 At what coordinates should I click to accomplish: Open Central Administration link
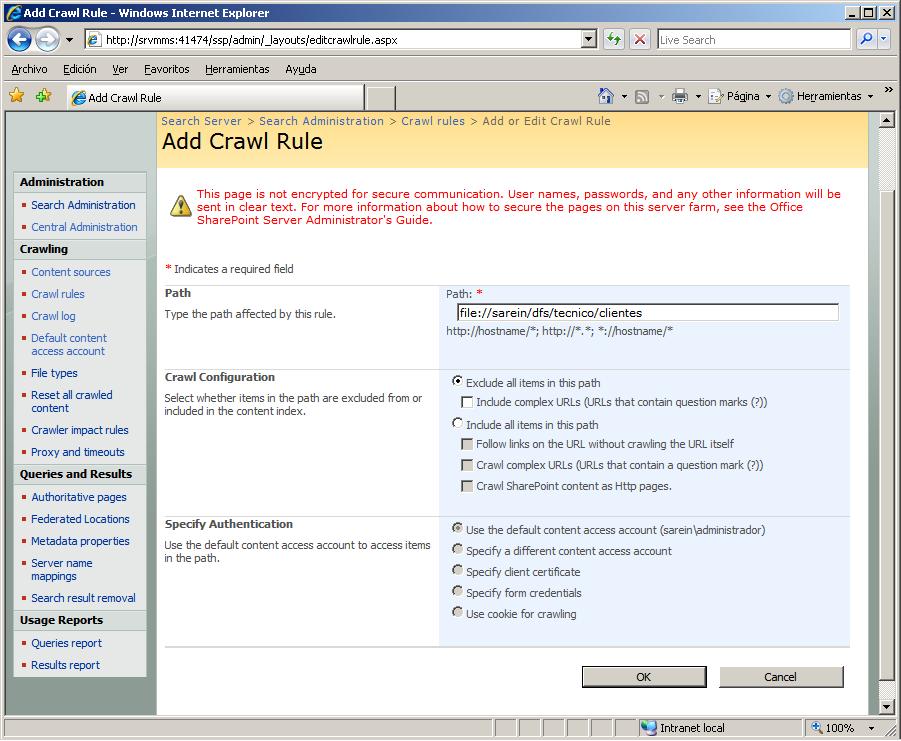coord(84,227)
